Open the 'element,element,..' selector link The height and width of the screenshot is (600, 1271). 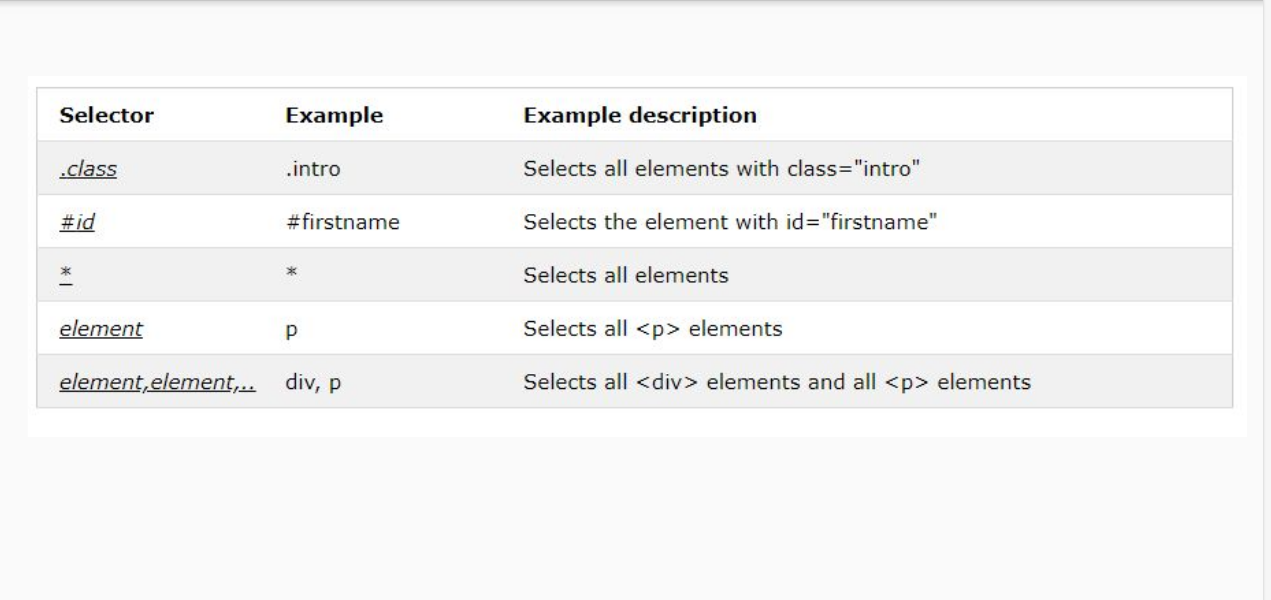coord(155,381)
